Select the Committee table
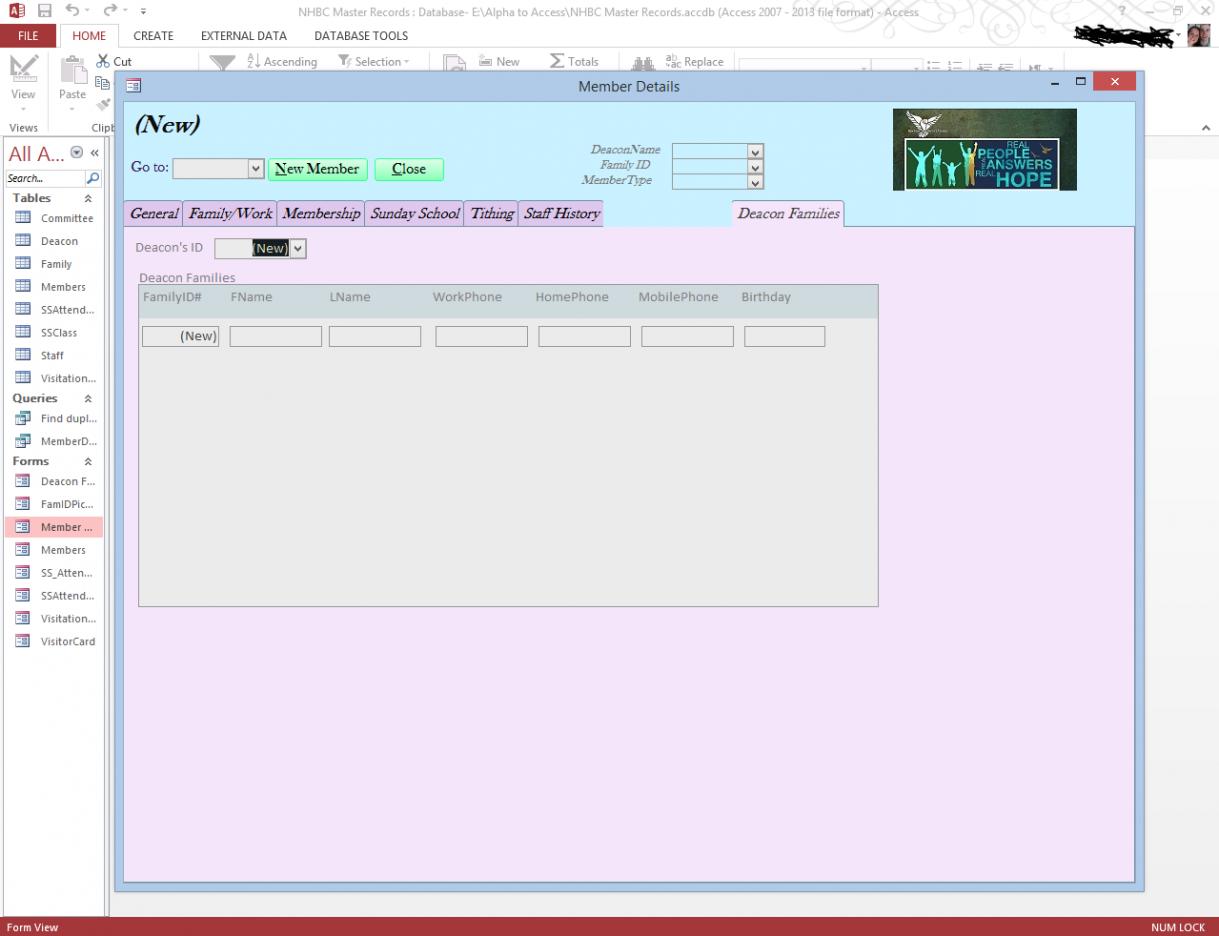This screenshot has height=936, width=1219. [54, 218]
